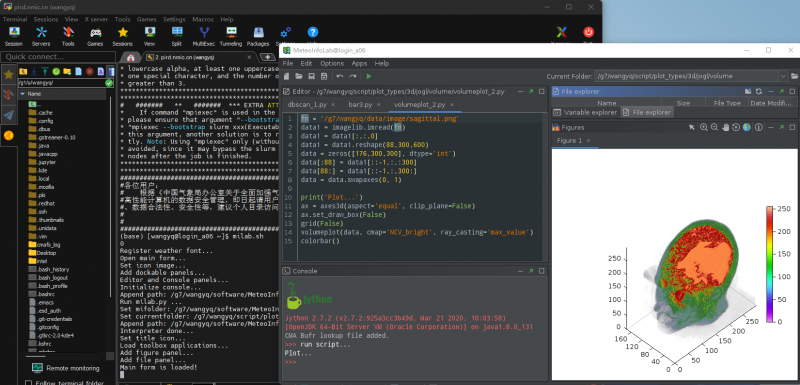Screen dimensions: 800x385
Task: Open the Apps menu in MeteoInfoLab
Action: tap(359, 63)
